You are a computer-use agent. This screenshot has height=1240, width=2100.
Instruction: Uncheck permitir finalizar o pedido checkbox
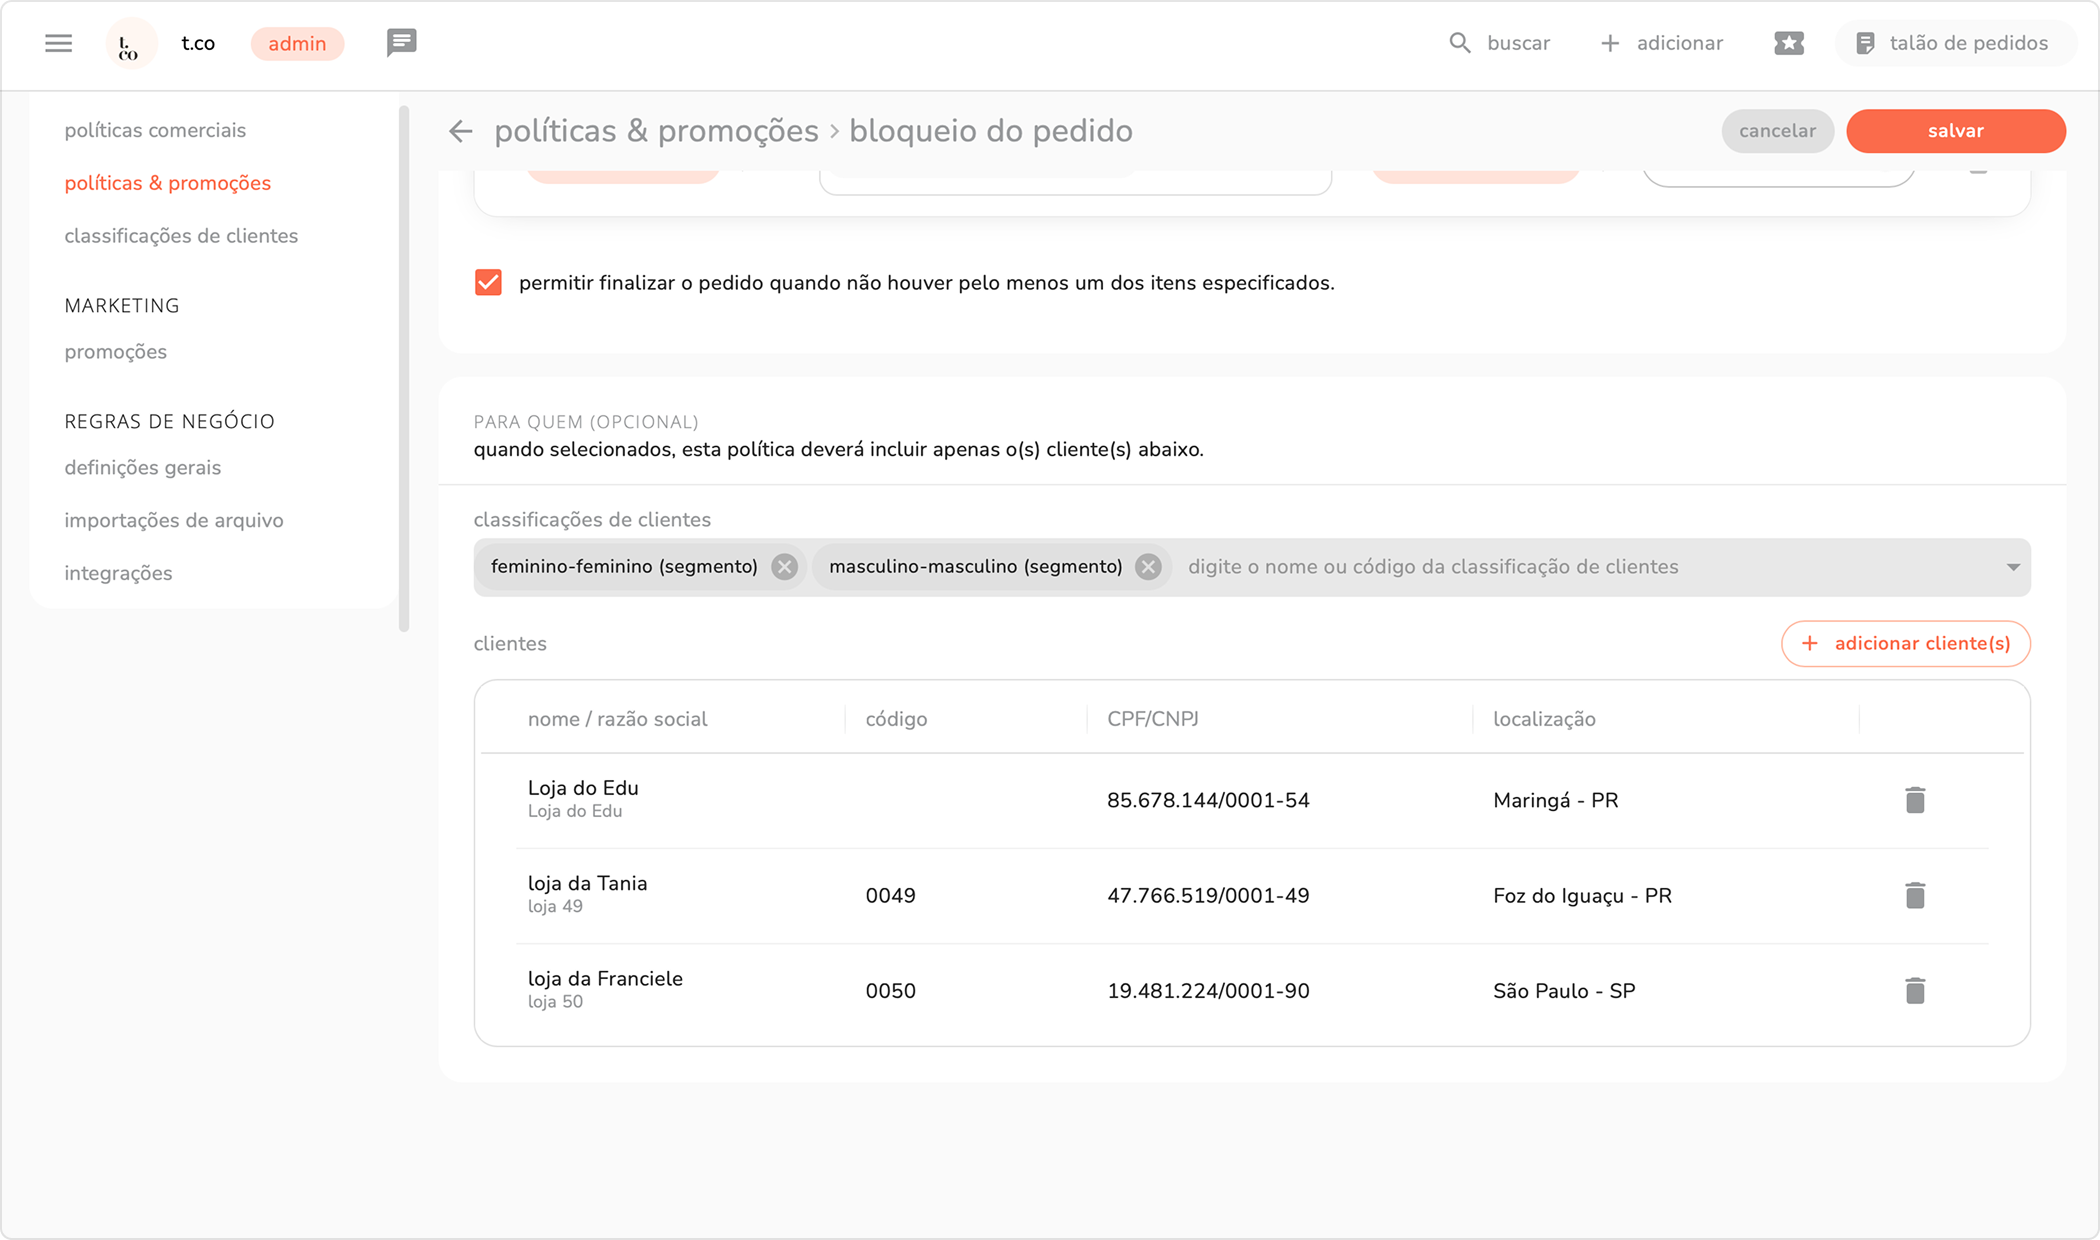pyautogui.click(x=488, y=283)
